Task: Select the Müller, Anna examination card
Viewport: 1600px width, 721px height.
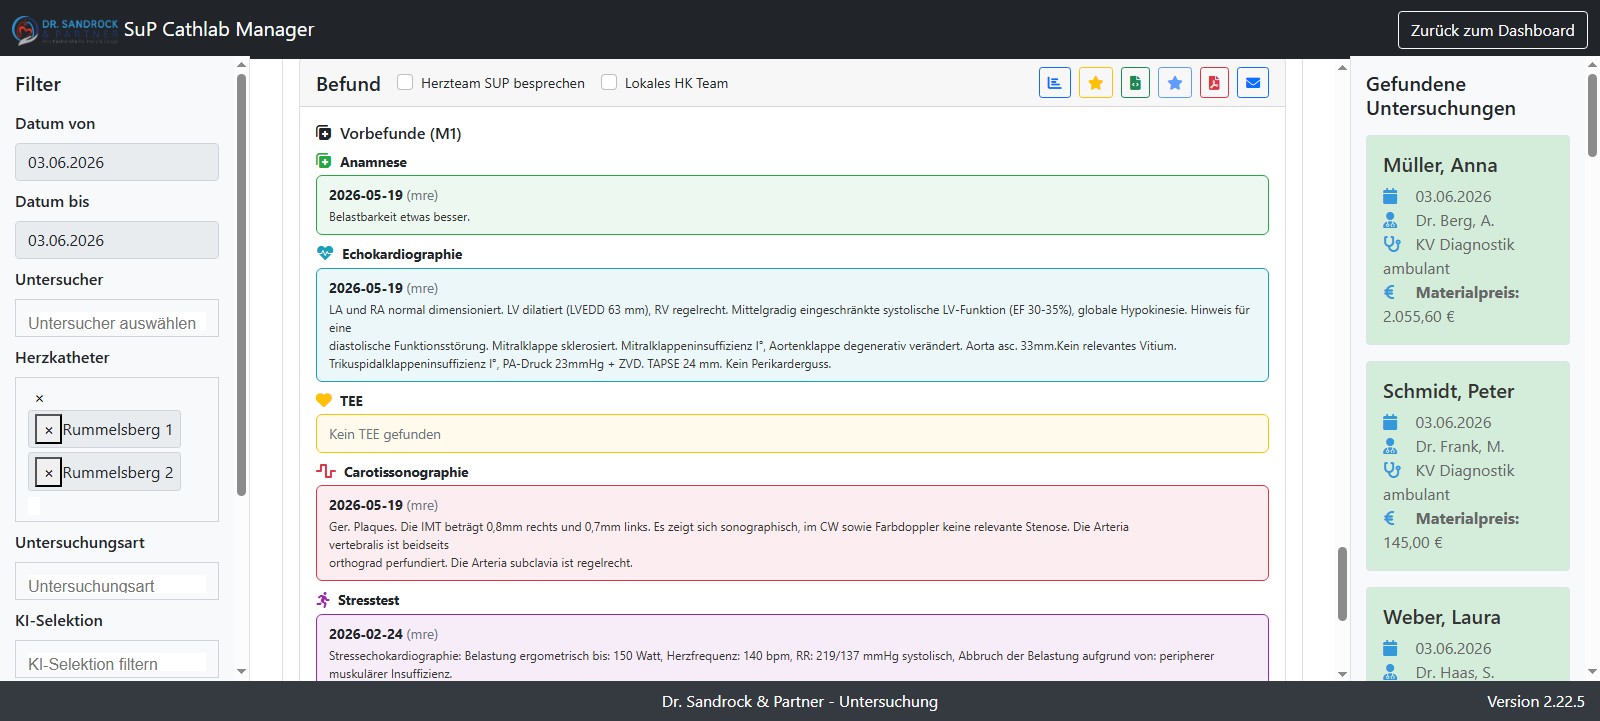Action: click(1468, 240)
